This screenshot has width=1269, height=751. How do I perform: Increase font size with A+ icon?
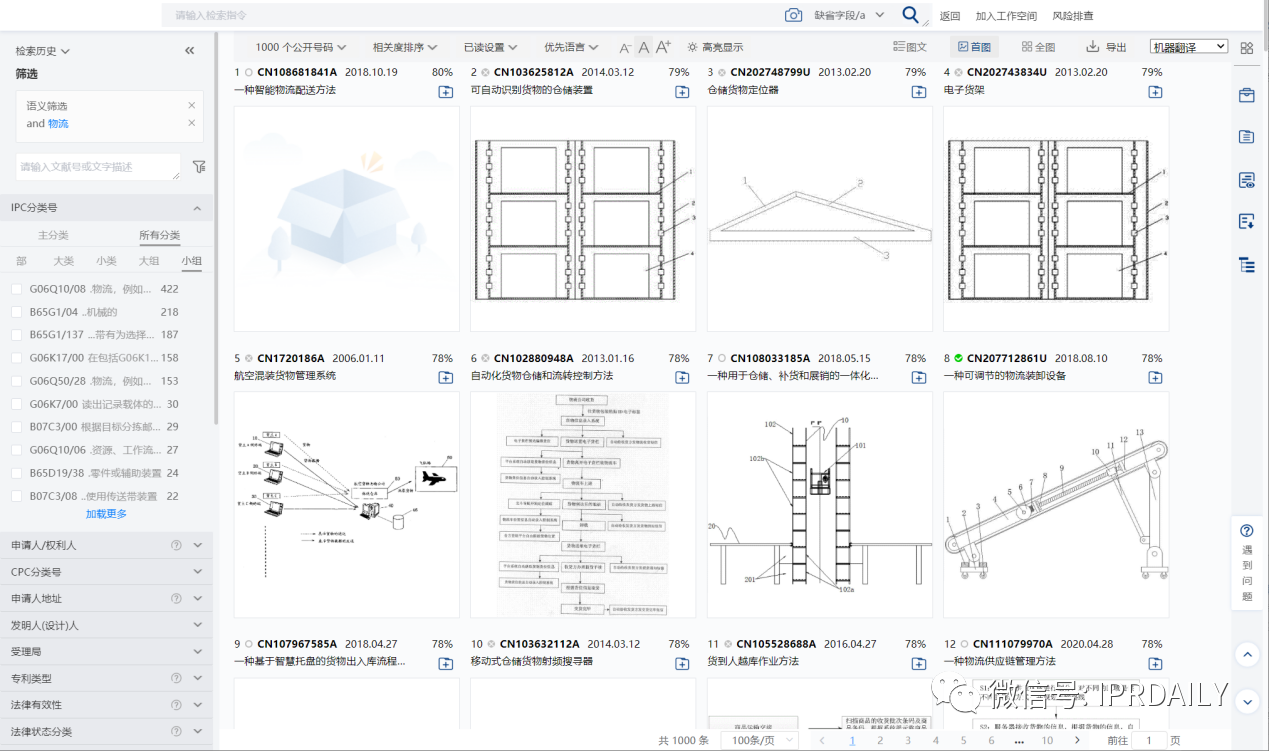coord(663,47)
